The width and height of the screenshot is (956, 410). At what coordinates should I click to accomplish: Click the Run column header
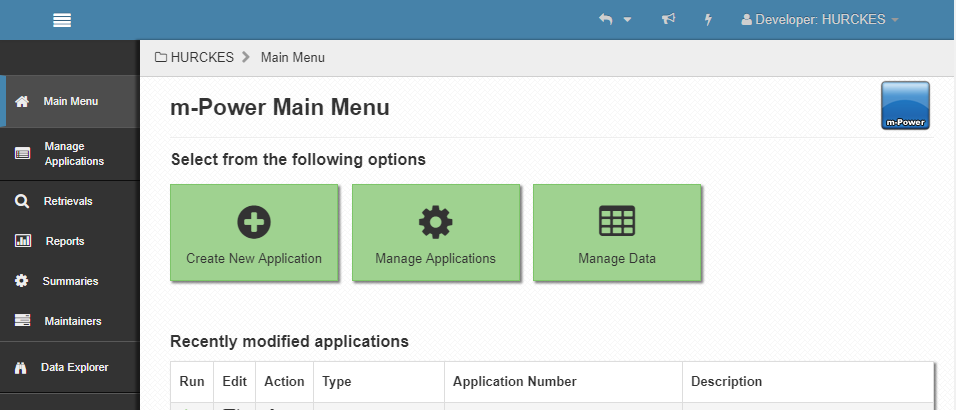point(192,381)
